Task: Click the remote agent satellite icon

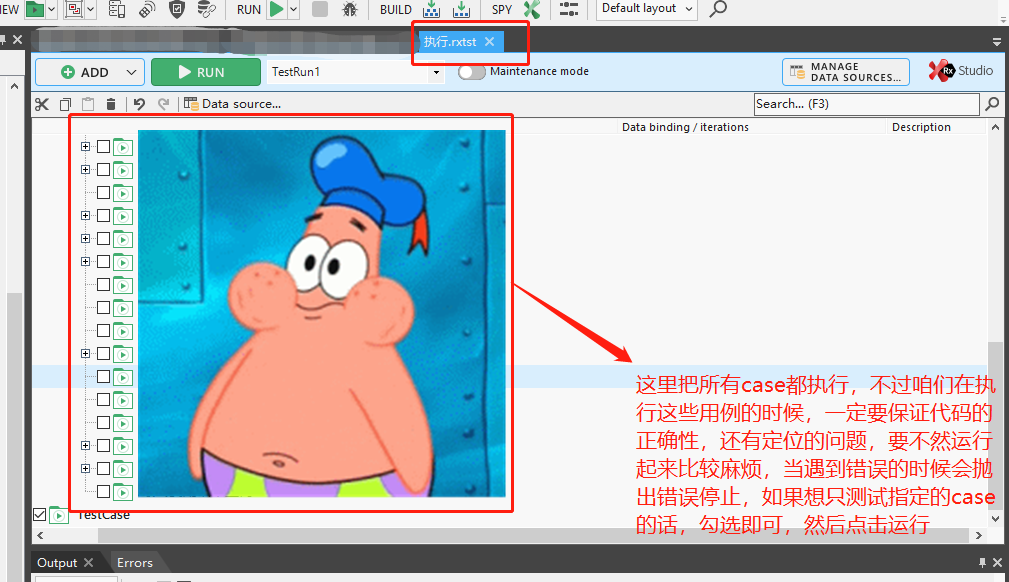Action: [147, 9]
